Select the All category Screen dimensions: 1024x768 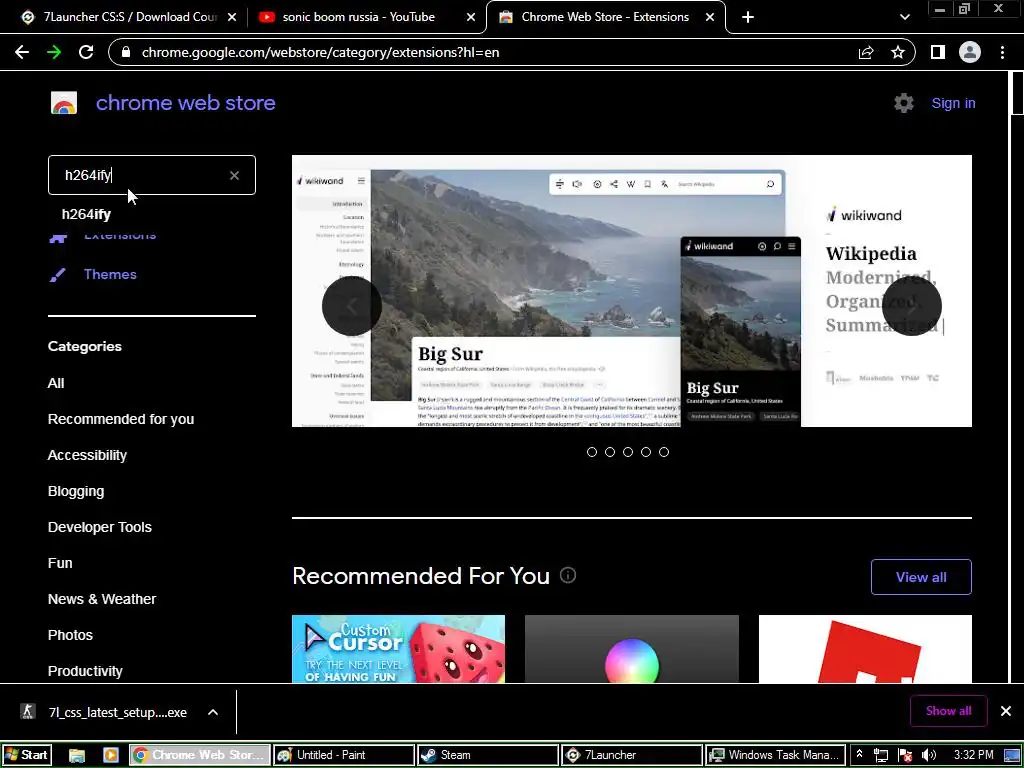56,383
